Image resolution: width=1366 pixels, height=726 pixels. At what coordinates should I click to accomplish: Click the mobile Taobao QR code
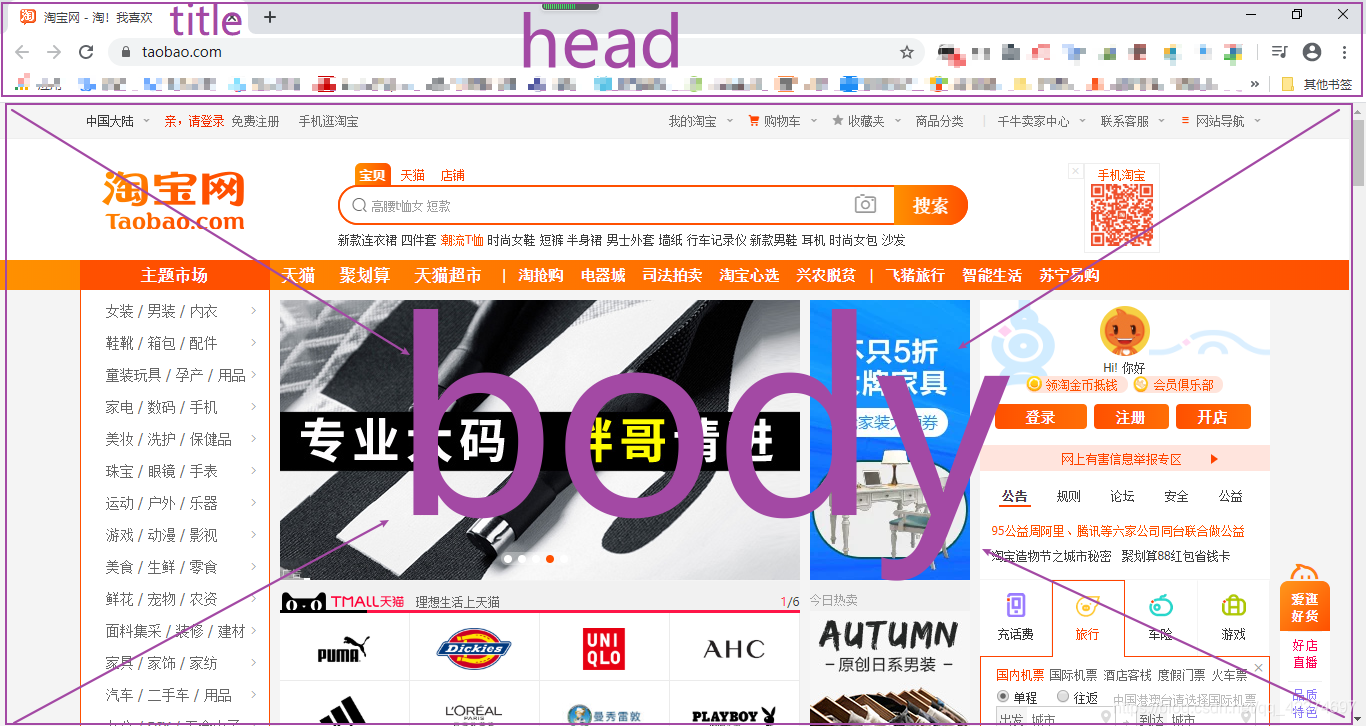[x=1121, y=215]
